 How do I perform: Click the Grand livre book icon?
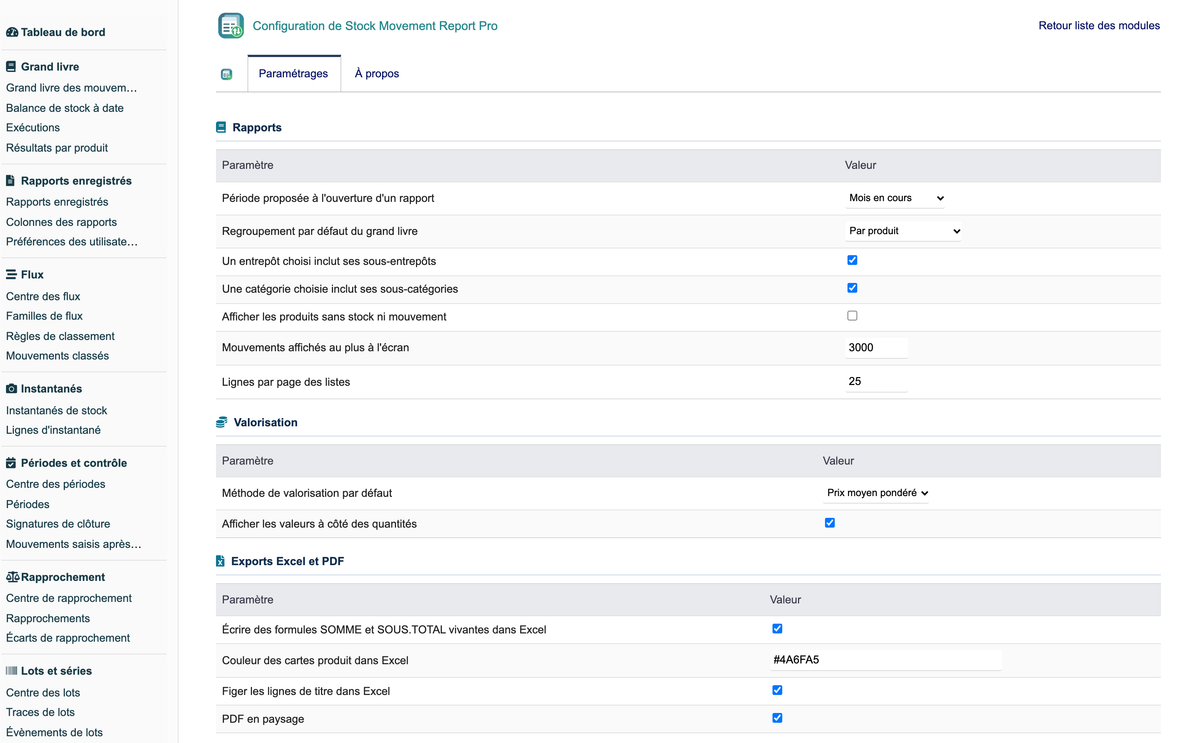coord(11,67)
